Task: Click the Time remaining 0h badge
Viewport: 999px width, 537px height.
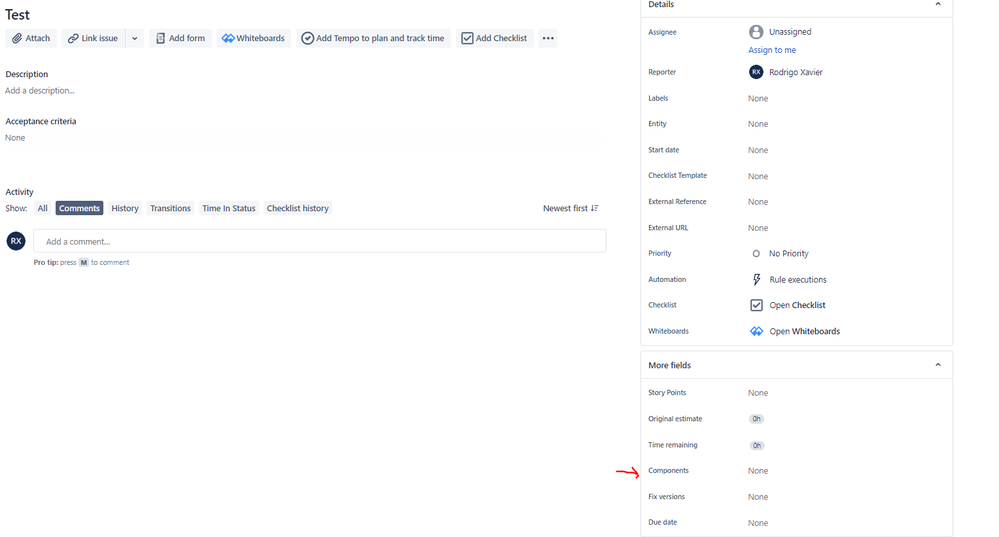Action: tap(756, 445)
